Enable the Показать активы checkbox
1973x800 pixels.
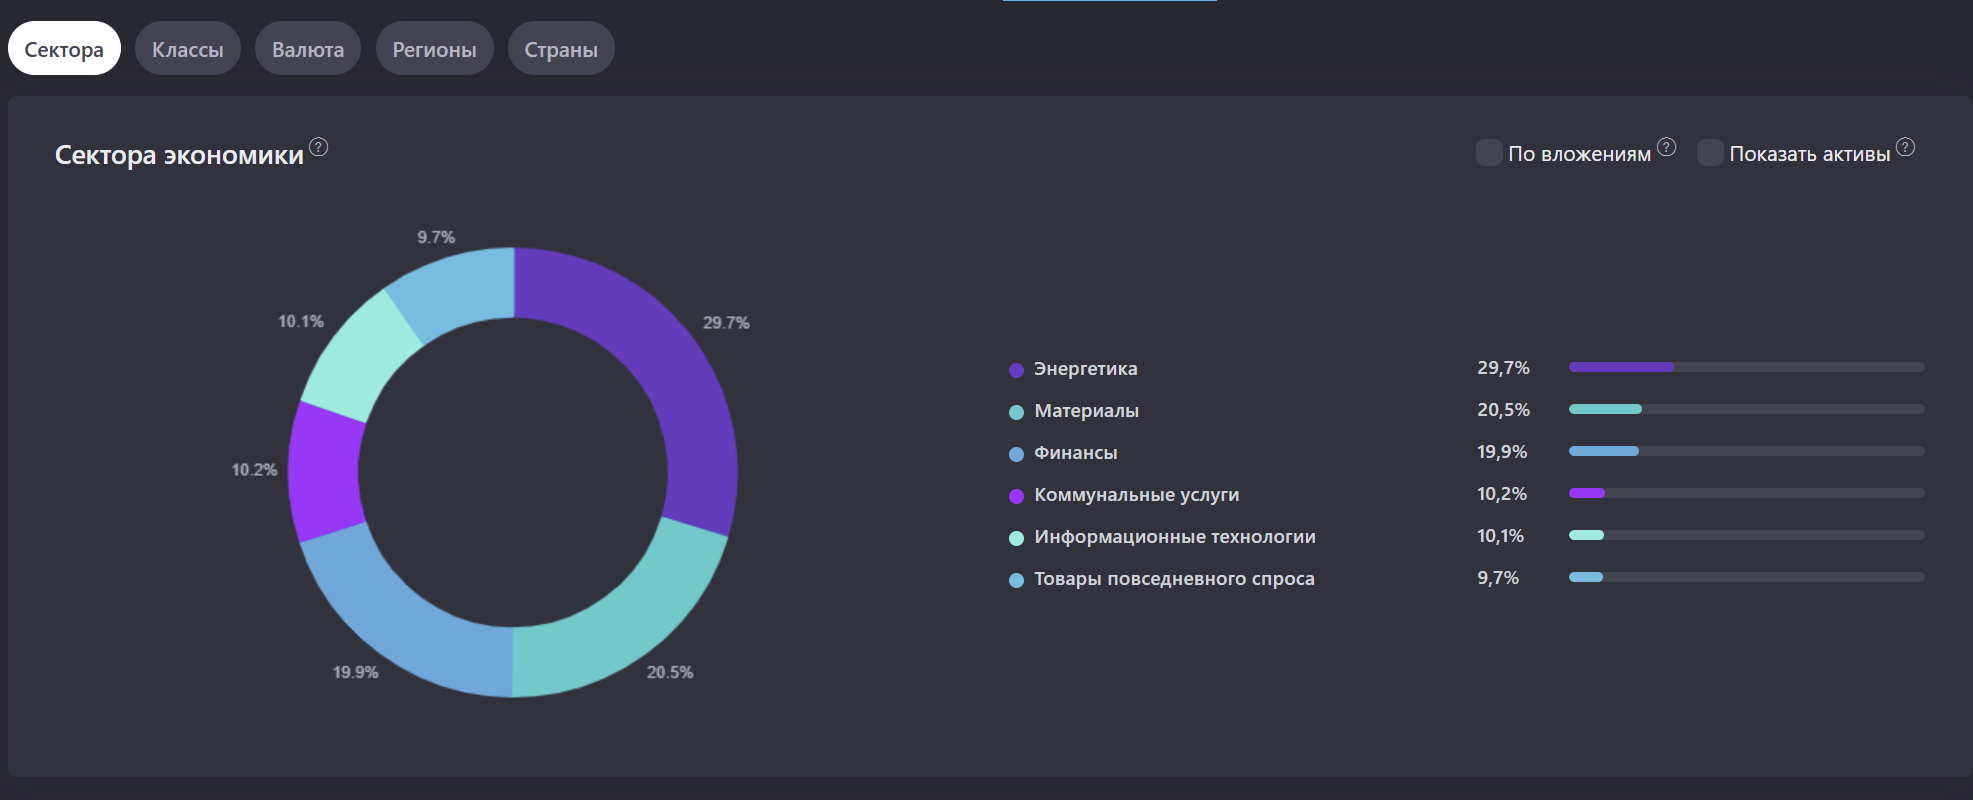[x=1710, y=153]
